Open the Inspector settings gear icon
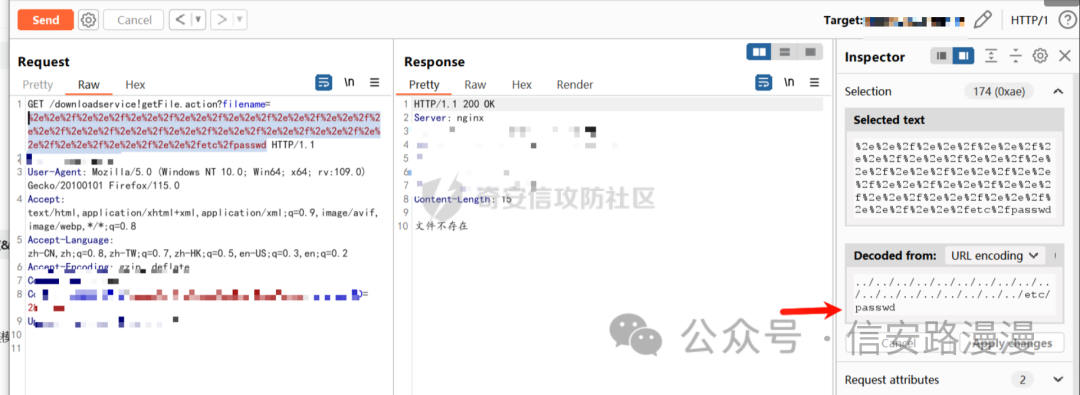 click(1041, 56)
